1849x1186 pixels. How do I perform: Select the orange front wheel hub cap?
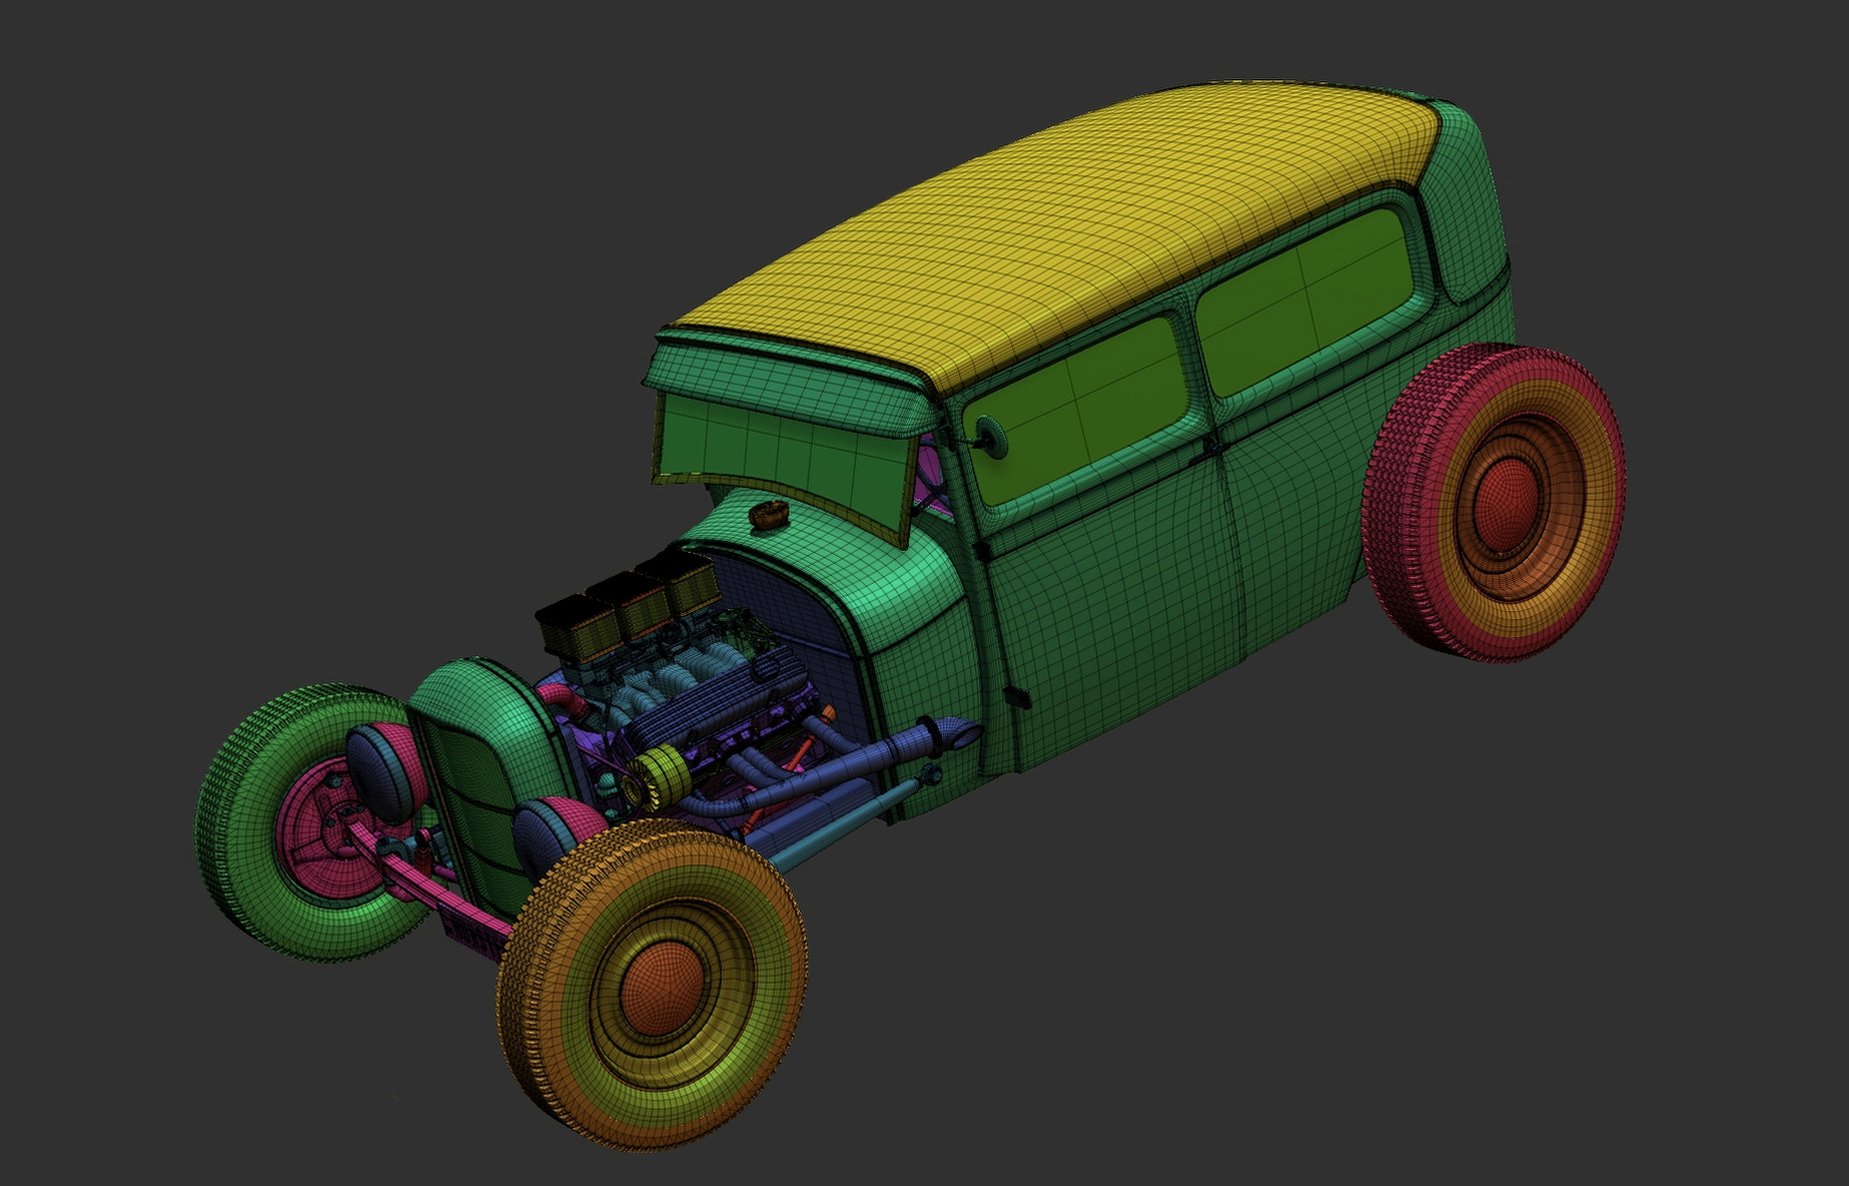click(x=662, y=987)
